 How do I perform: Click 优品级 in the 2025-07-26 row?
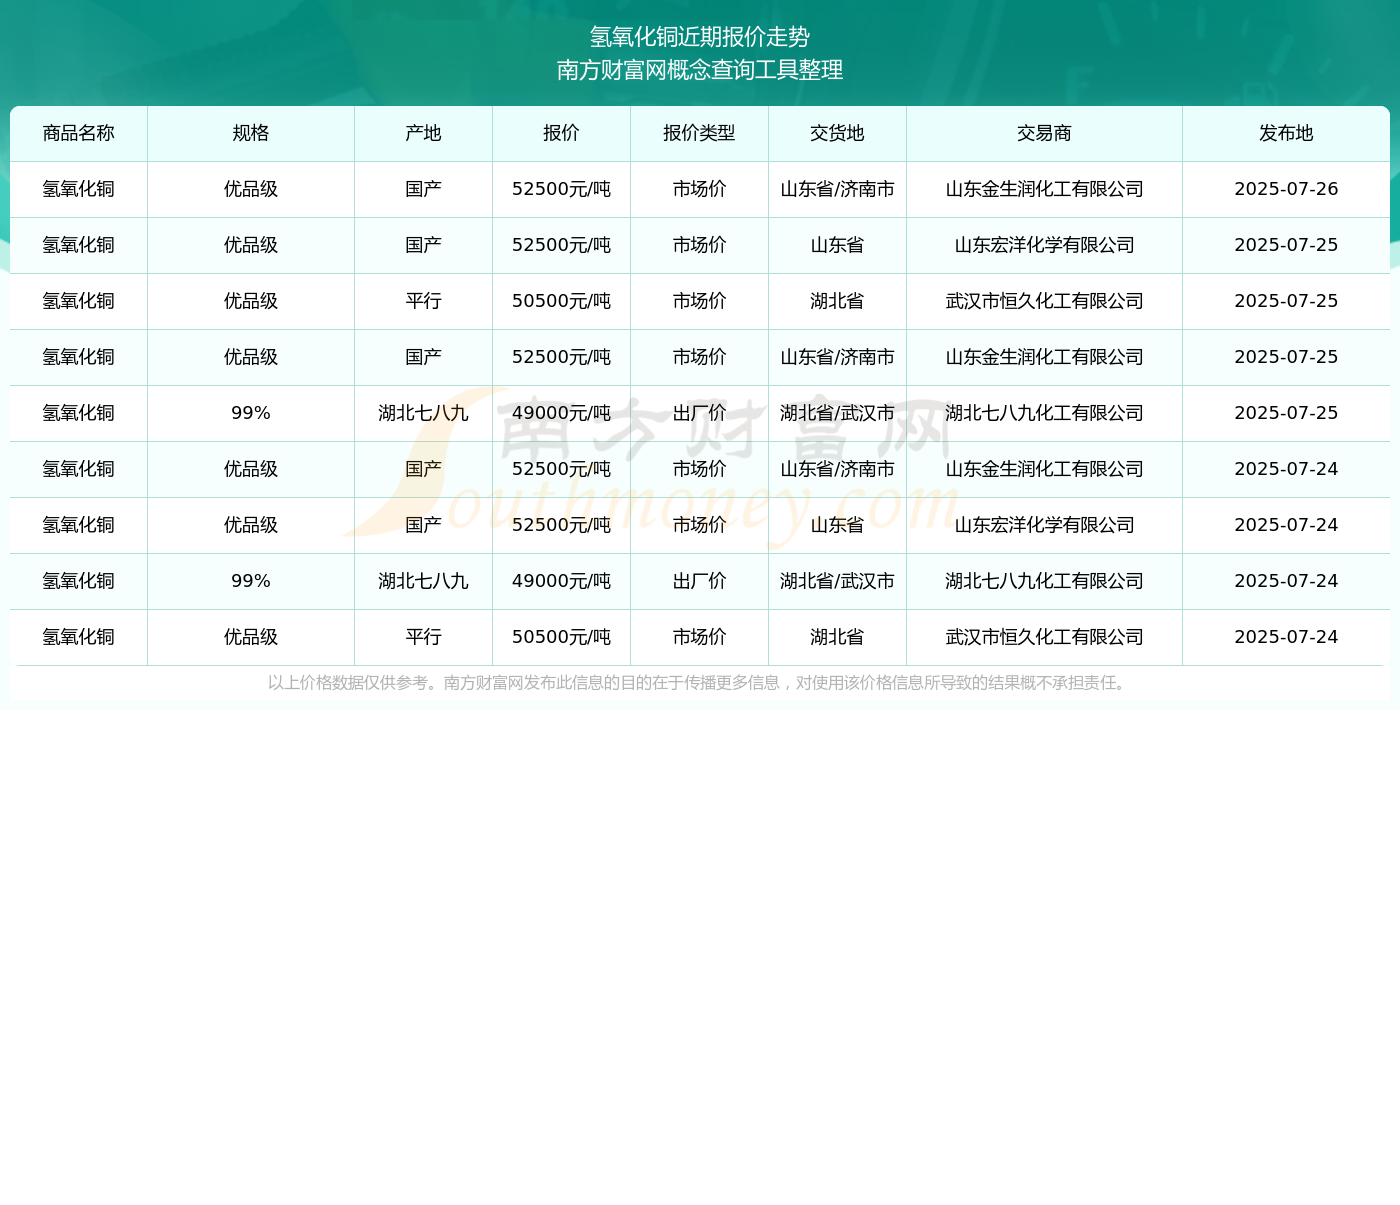coord(251,189)
